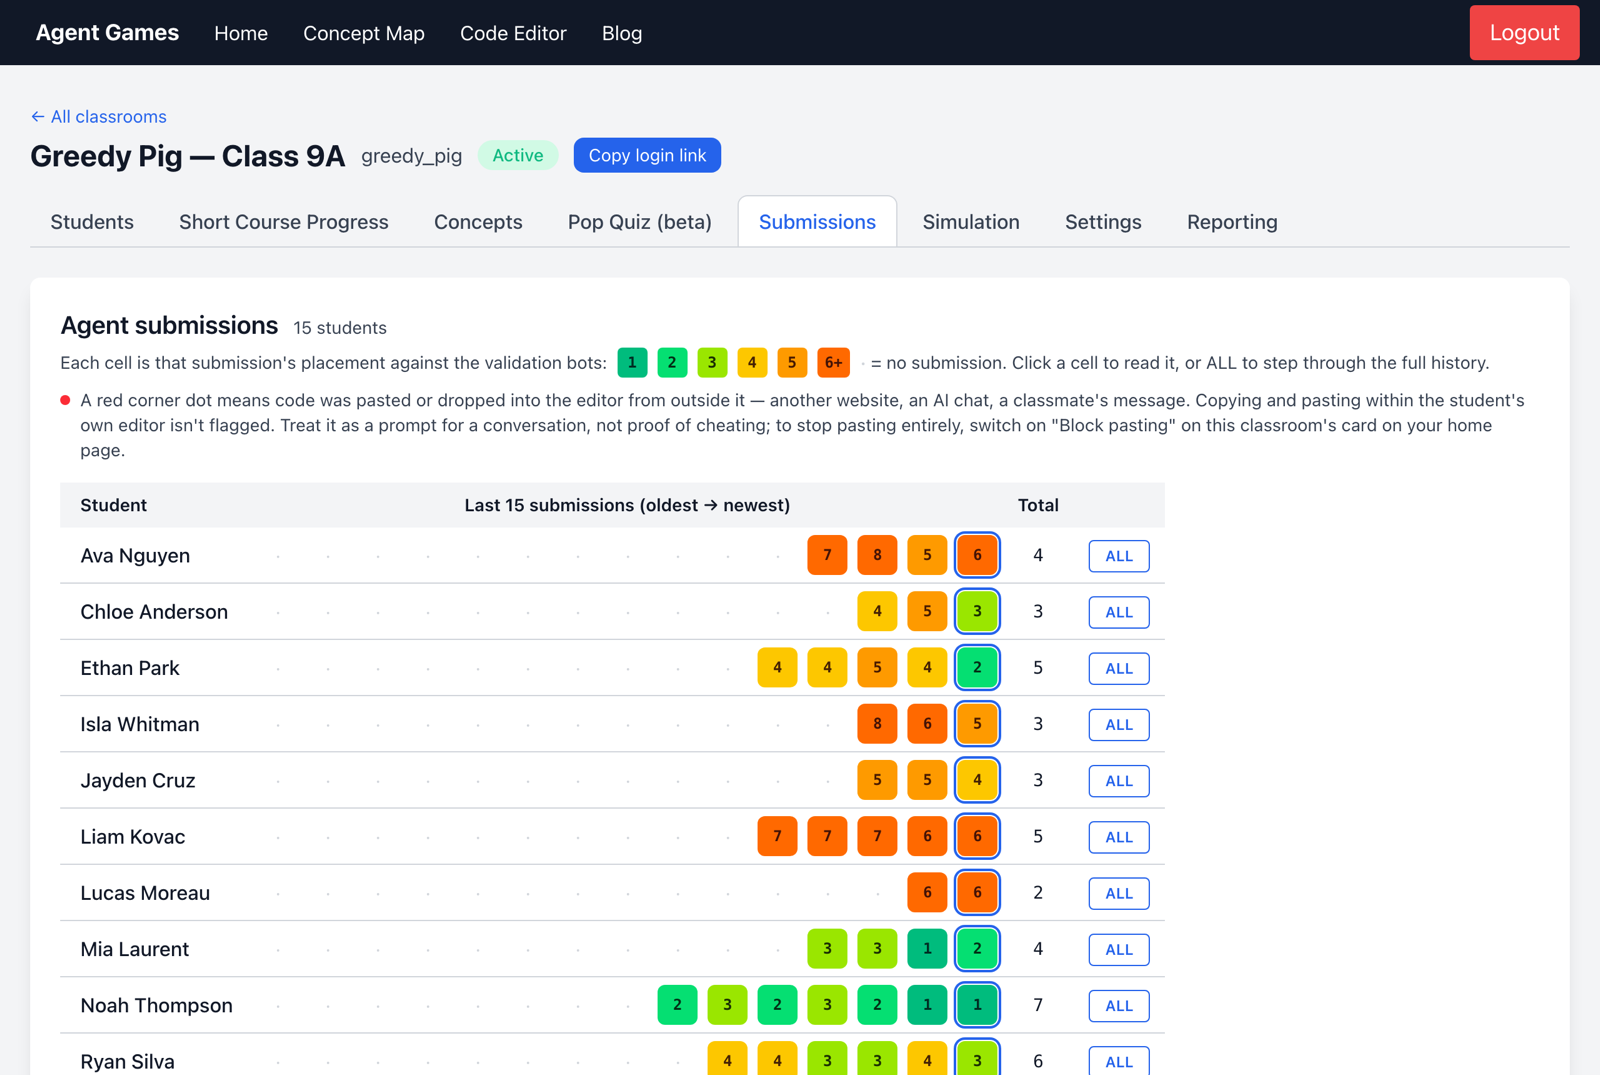Copy the classroom login link

(647, 155)
